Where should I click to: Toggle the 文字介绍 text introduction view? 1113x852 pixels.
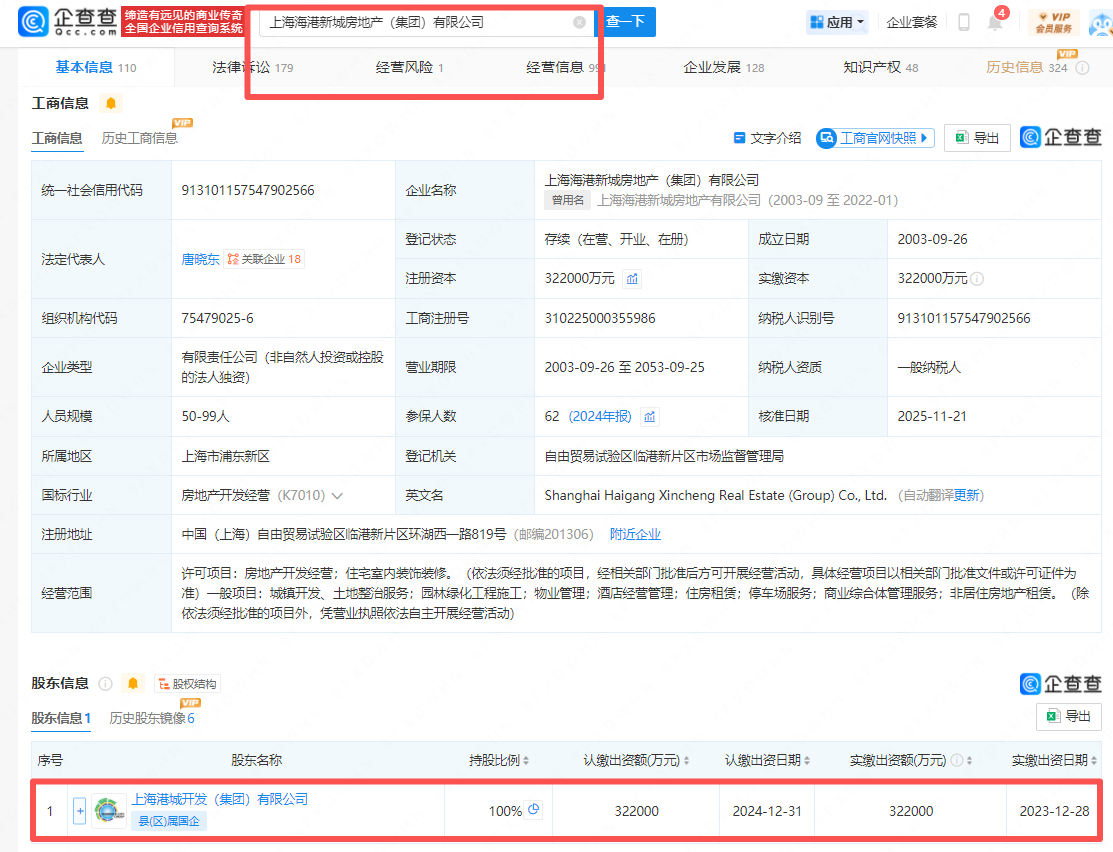click(x=767, y=138)
